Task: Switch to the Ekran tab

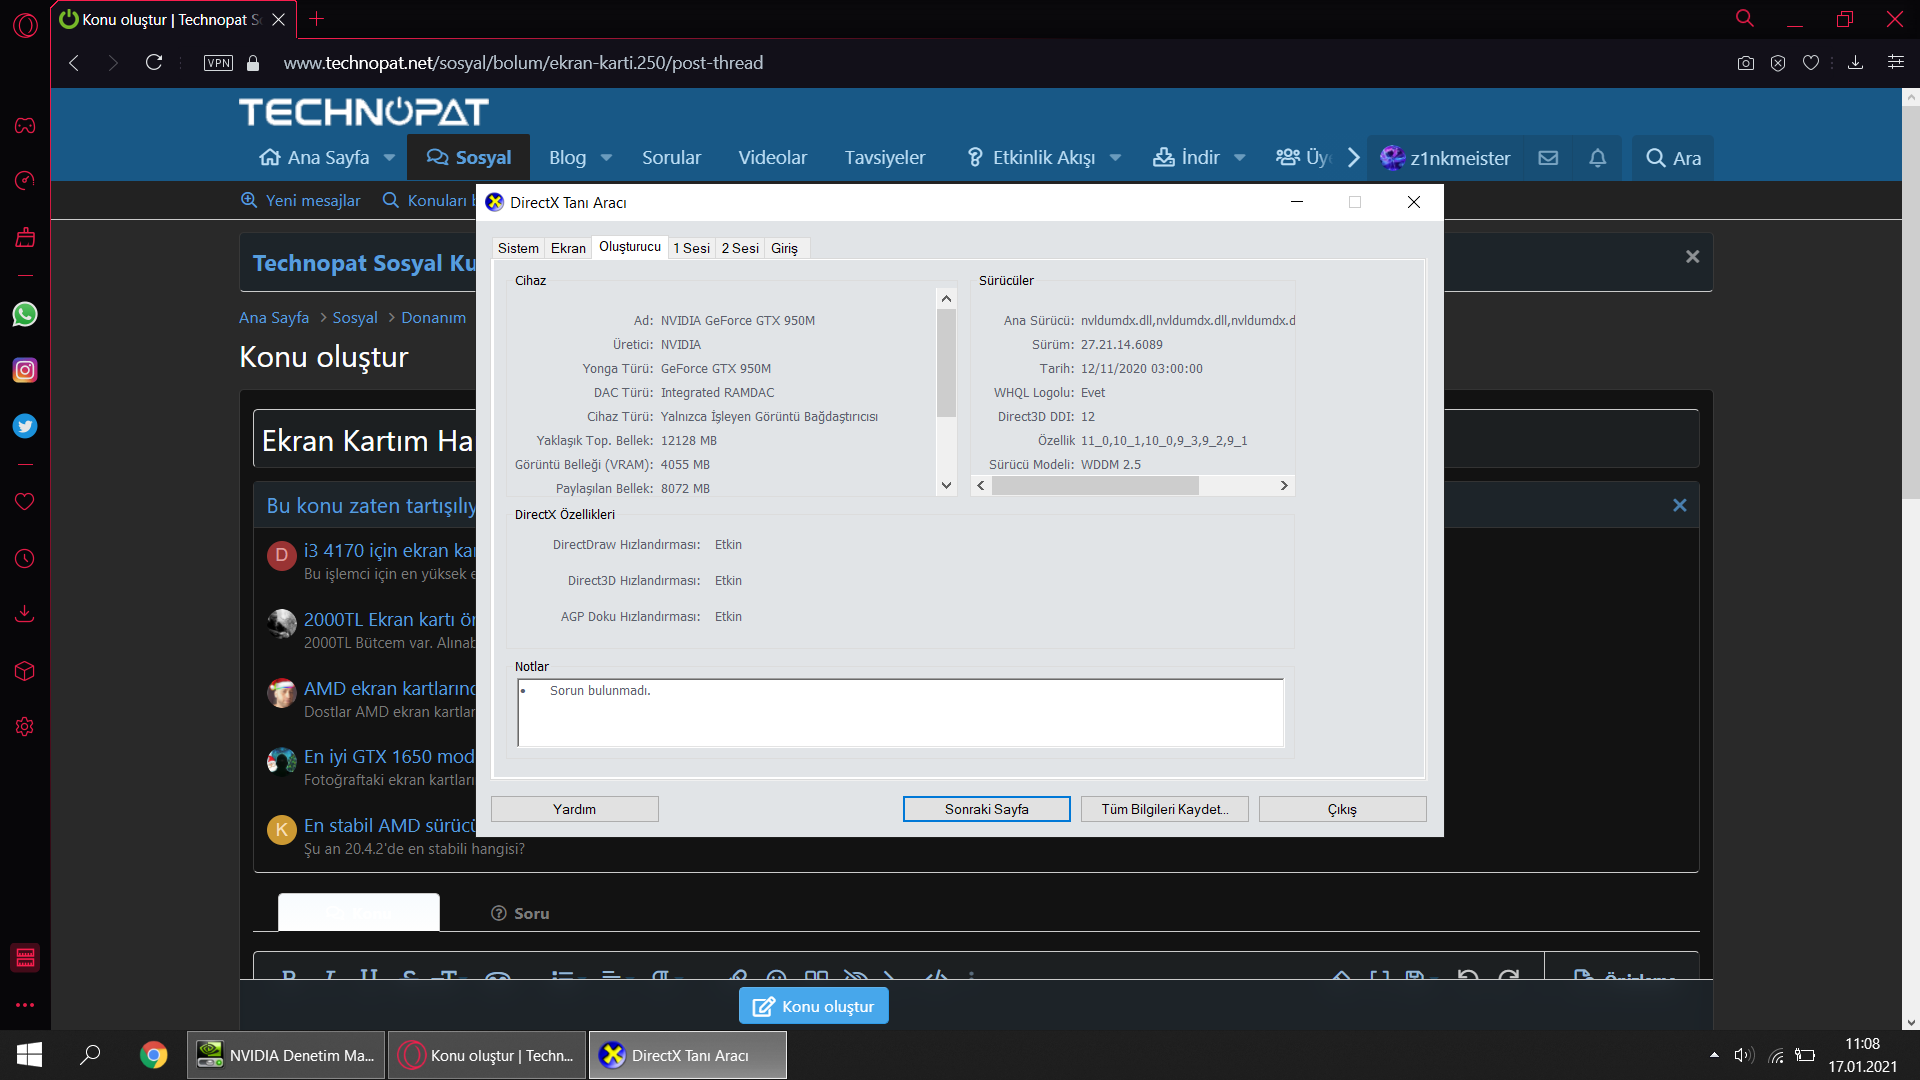Action: point(568,248)
